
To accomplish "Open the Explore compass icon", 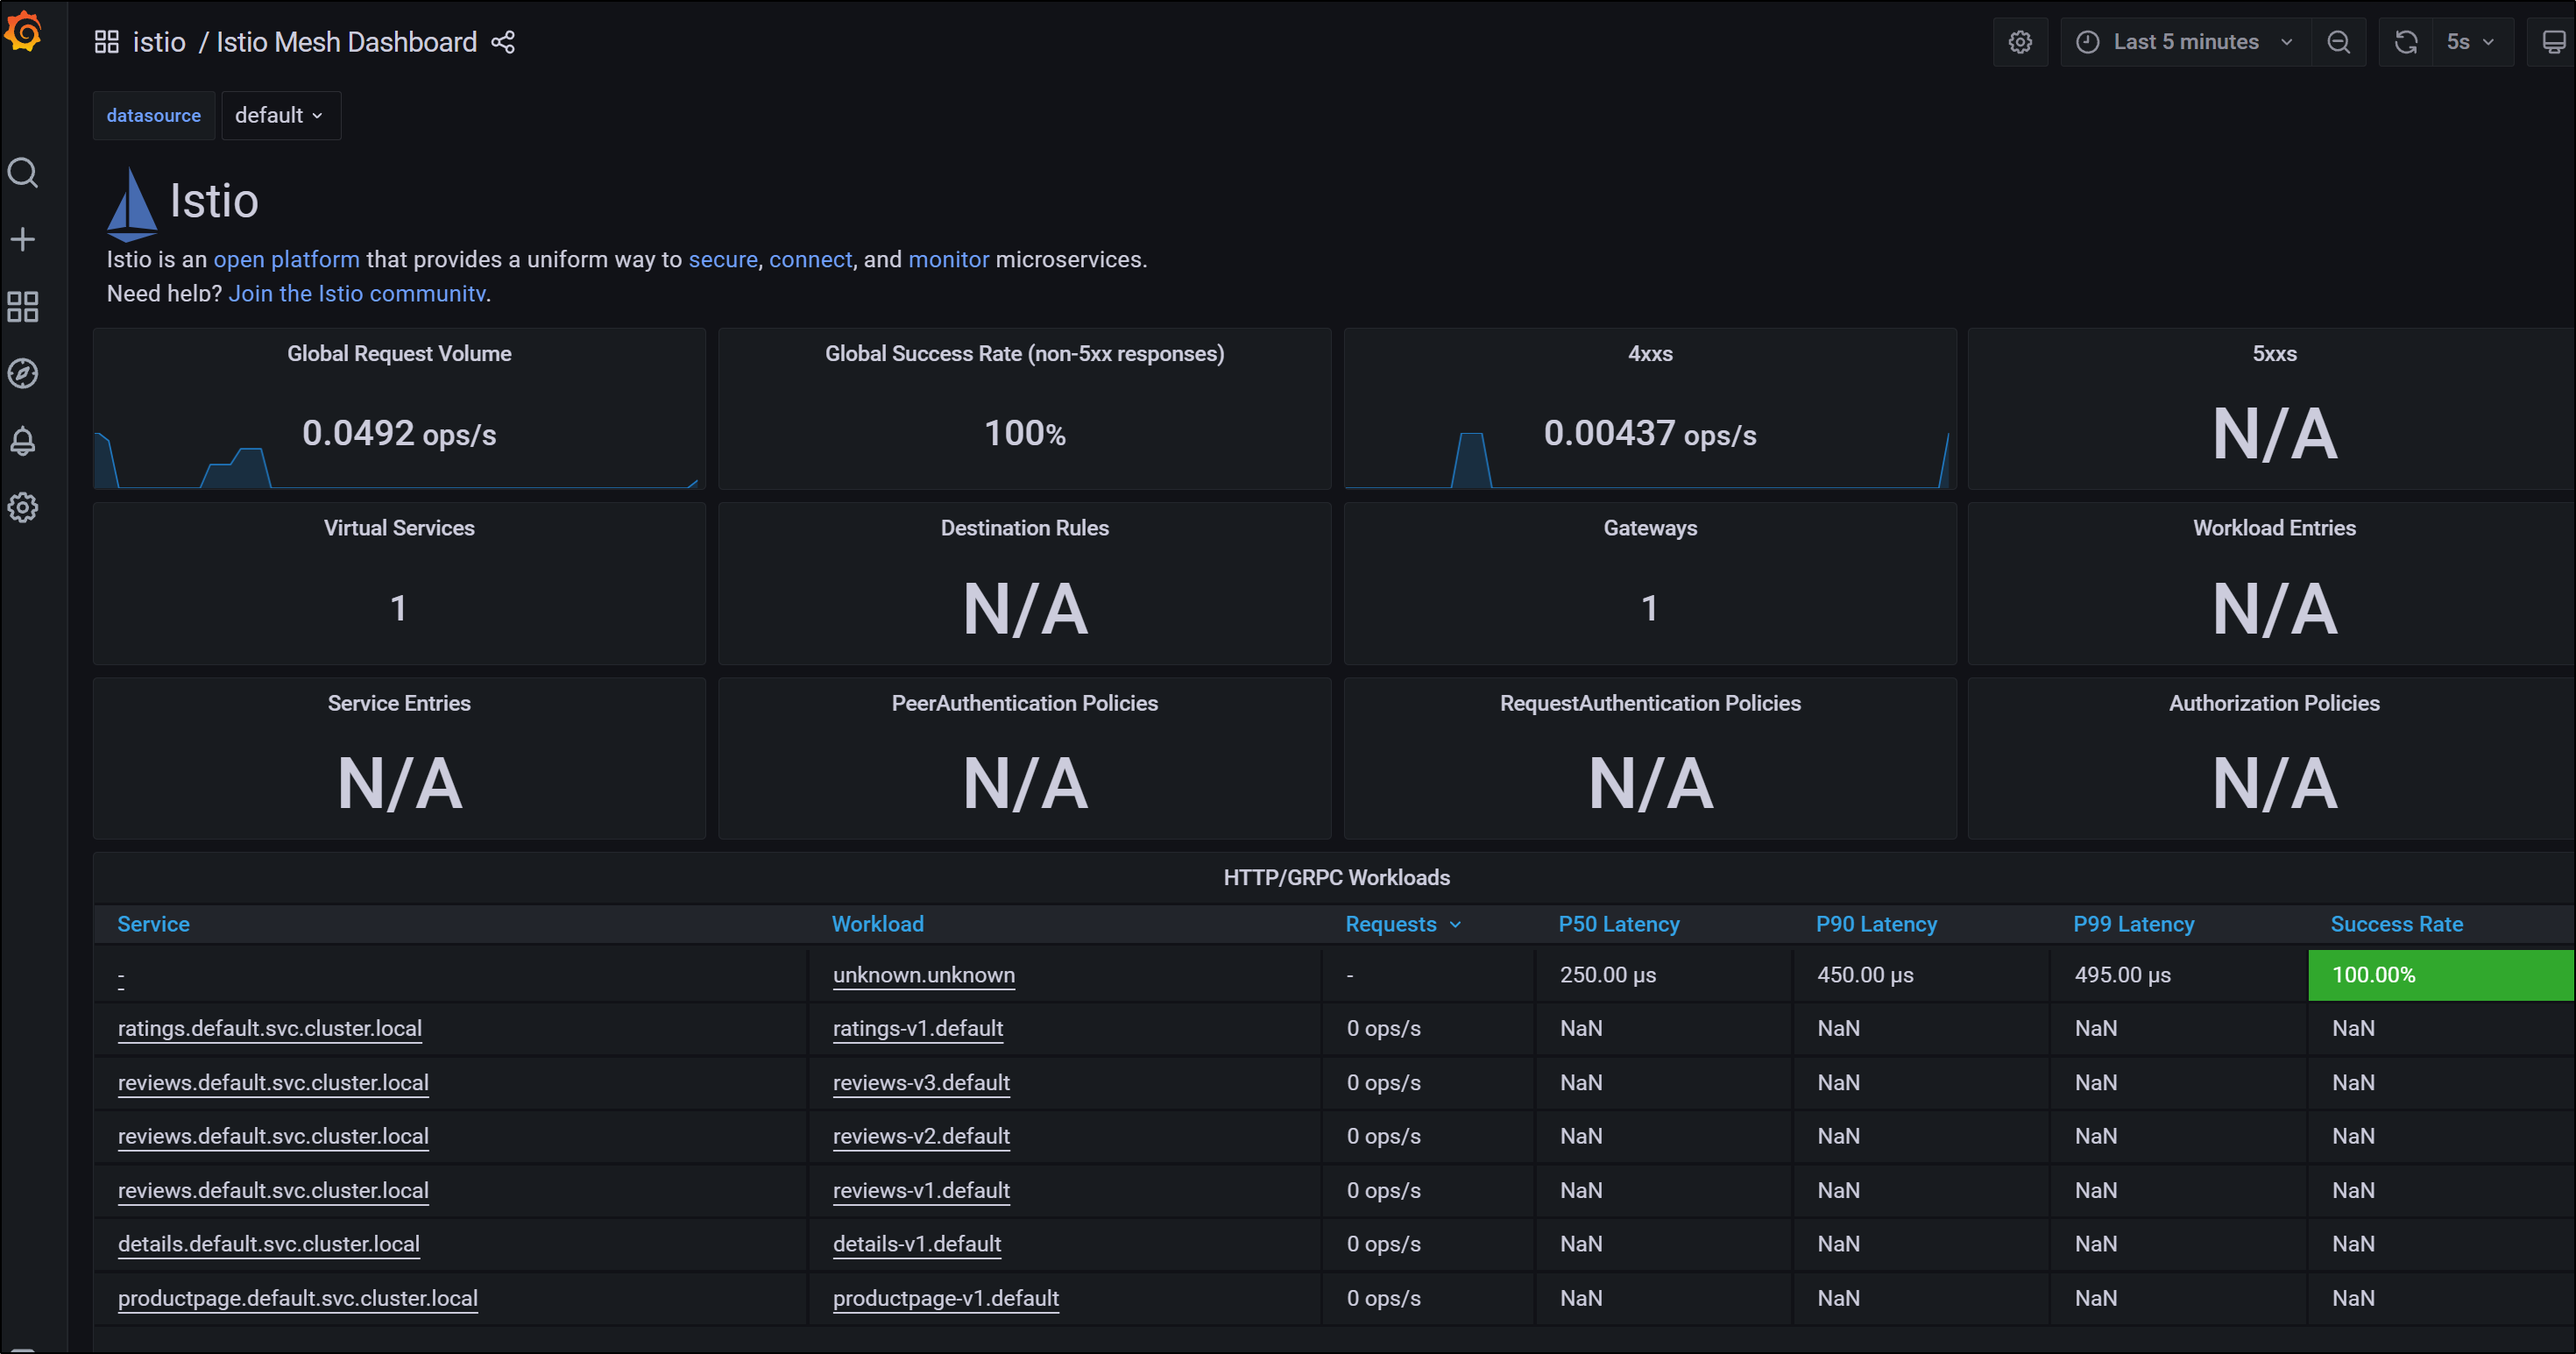I will click(23, 373).
